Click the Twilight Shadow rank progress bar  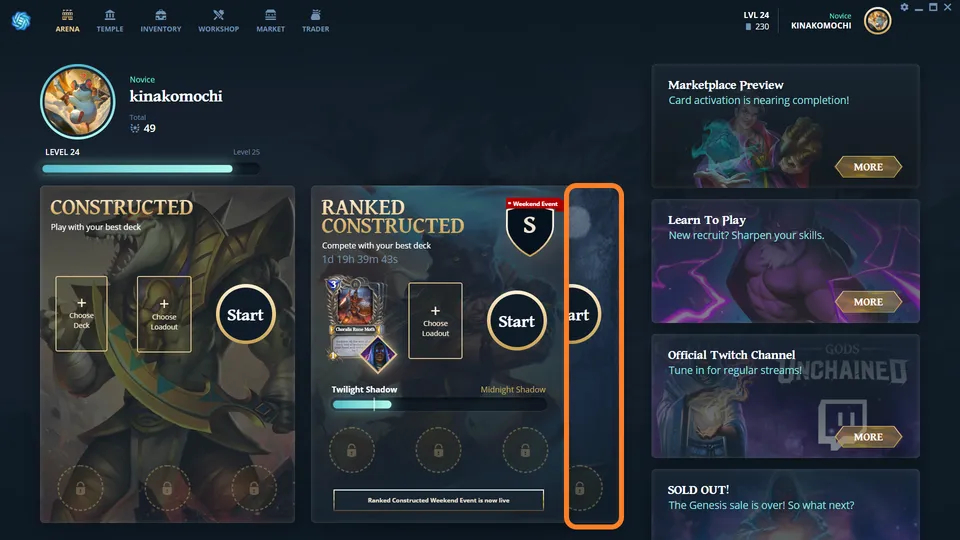[x=439, y=404]
